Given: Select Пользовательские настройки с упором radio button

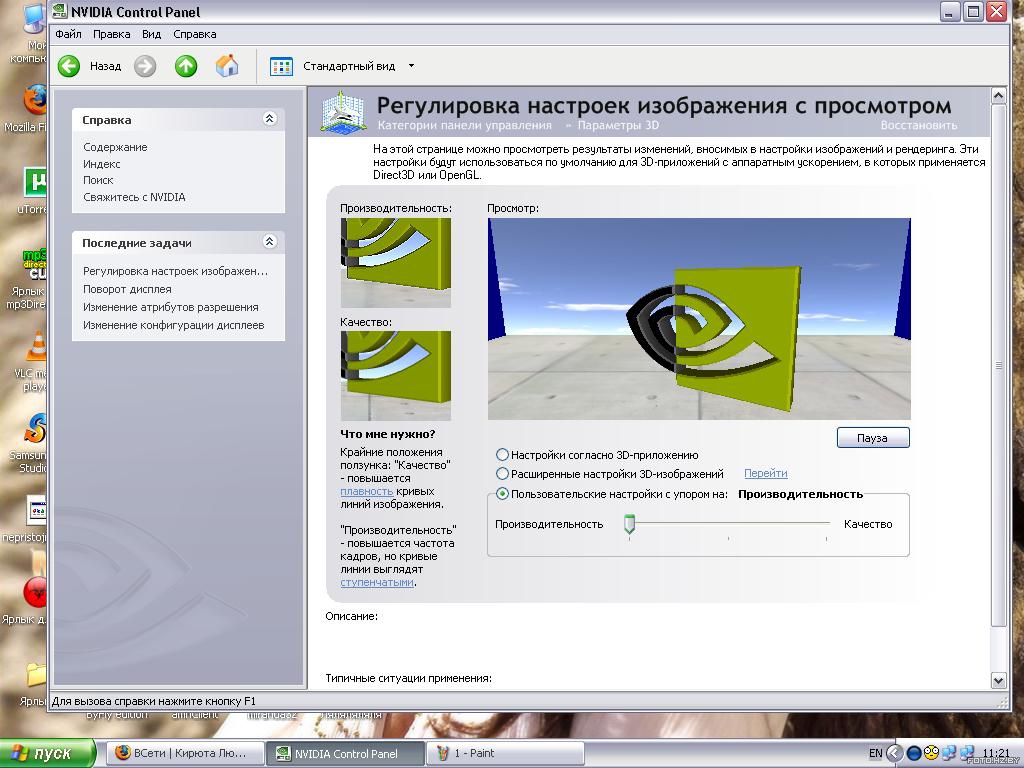Looking at the screenshot, I should (502, 494).
